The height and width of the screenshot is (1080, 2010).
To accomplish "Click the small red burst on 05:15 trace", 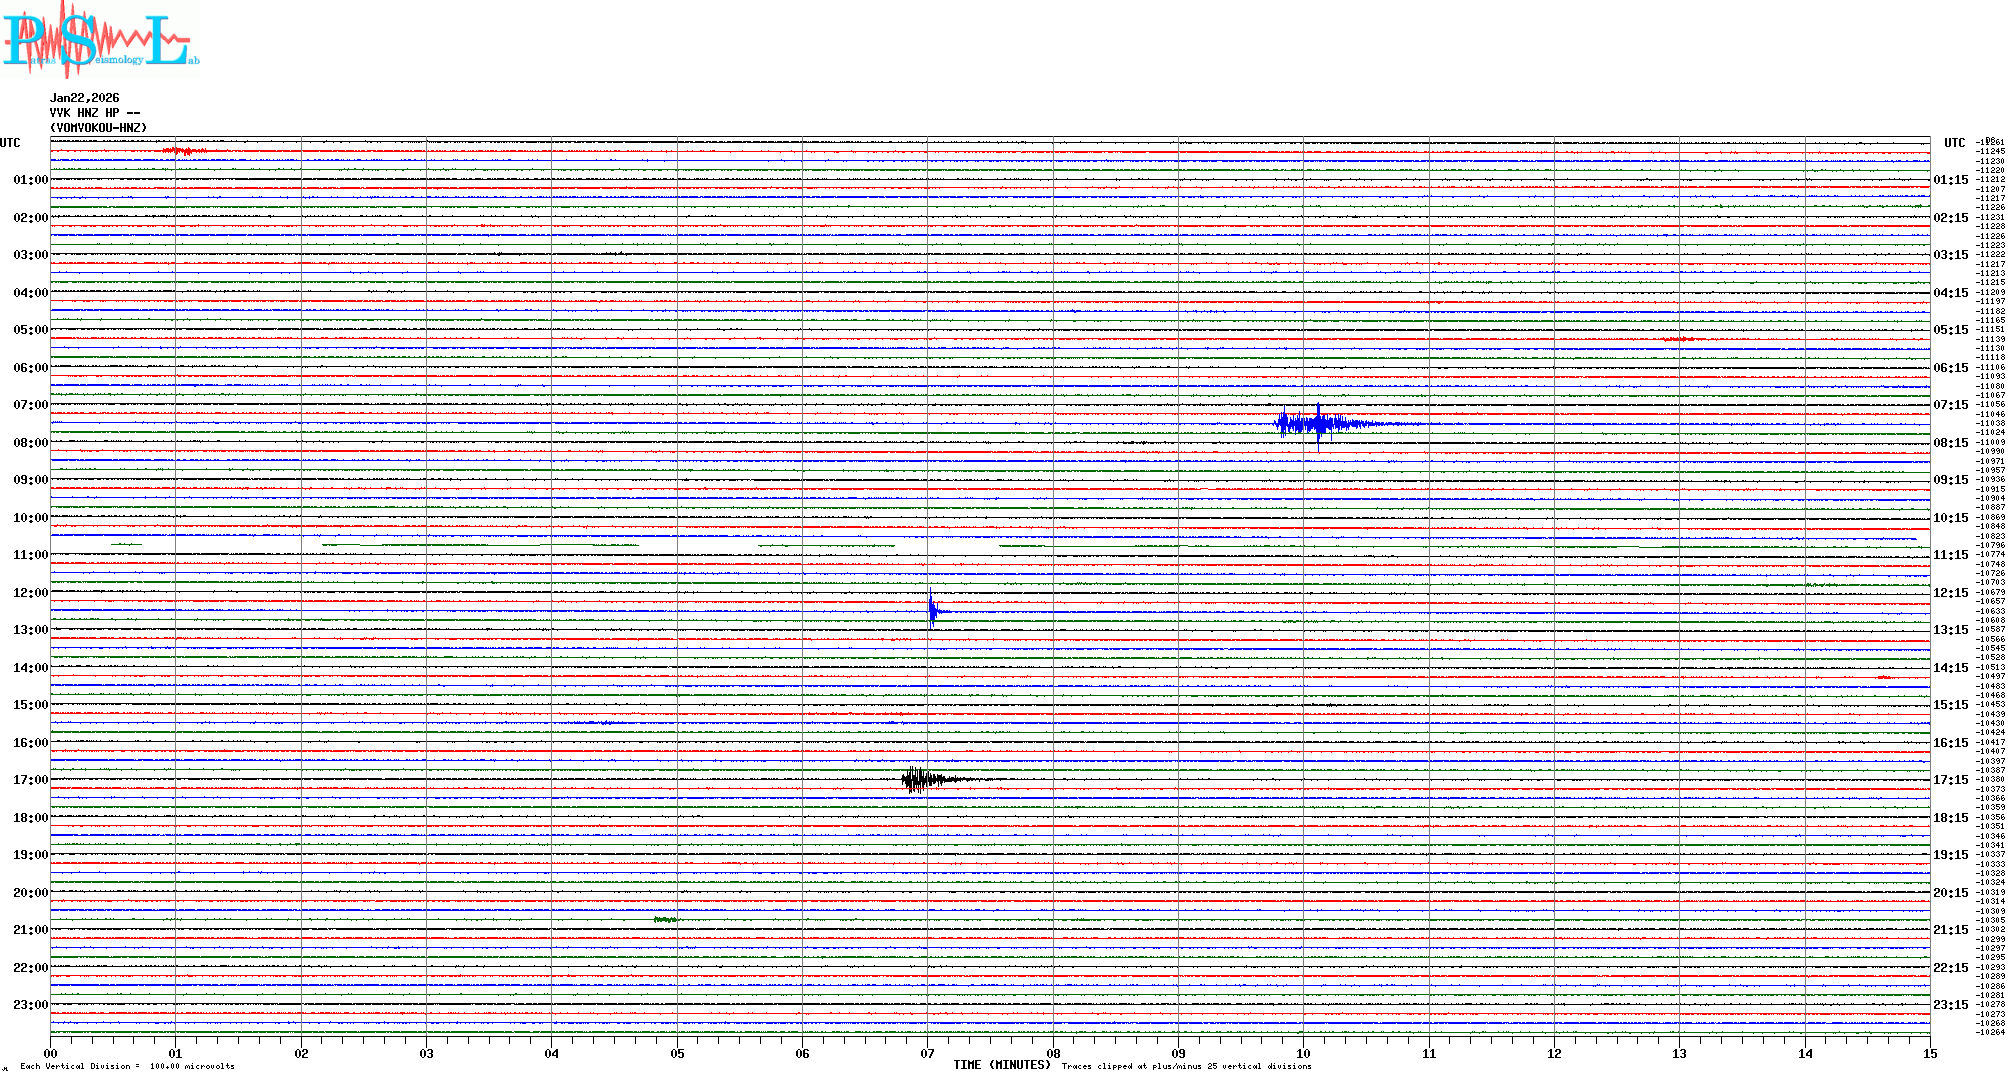I will click(x=1681, y=340).
